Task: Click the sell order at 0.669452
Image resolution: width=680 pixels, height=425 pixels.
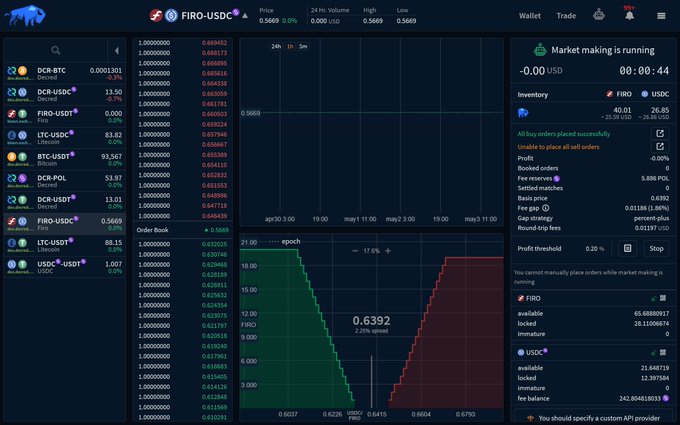Action: 182,43
